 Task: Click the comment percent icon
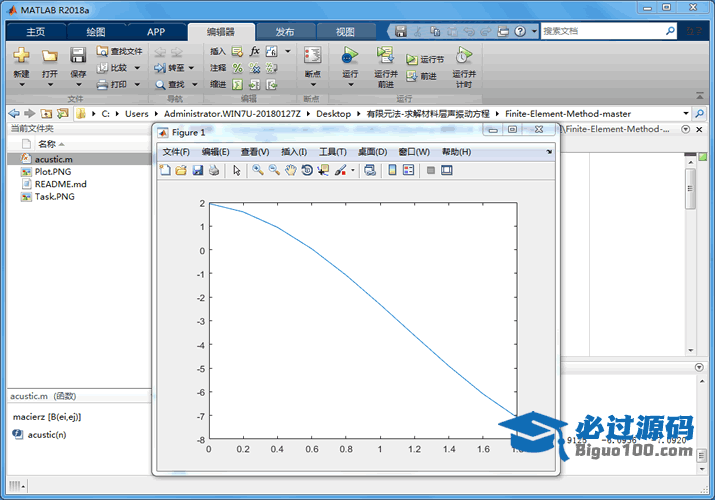click(x=237, y=68)
